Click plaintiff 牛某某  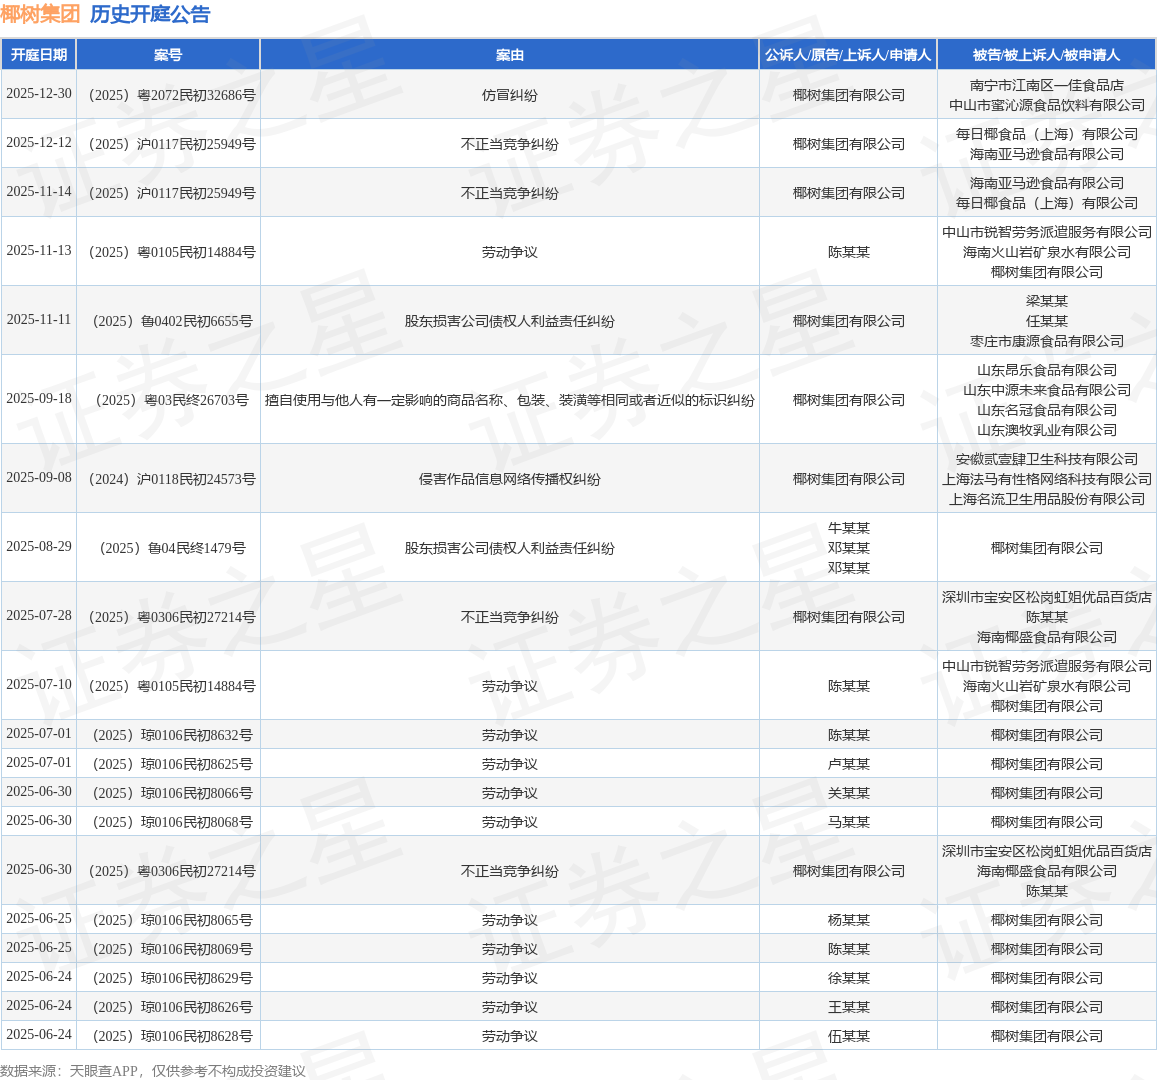point(849,528)
